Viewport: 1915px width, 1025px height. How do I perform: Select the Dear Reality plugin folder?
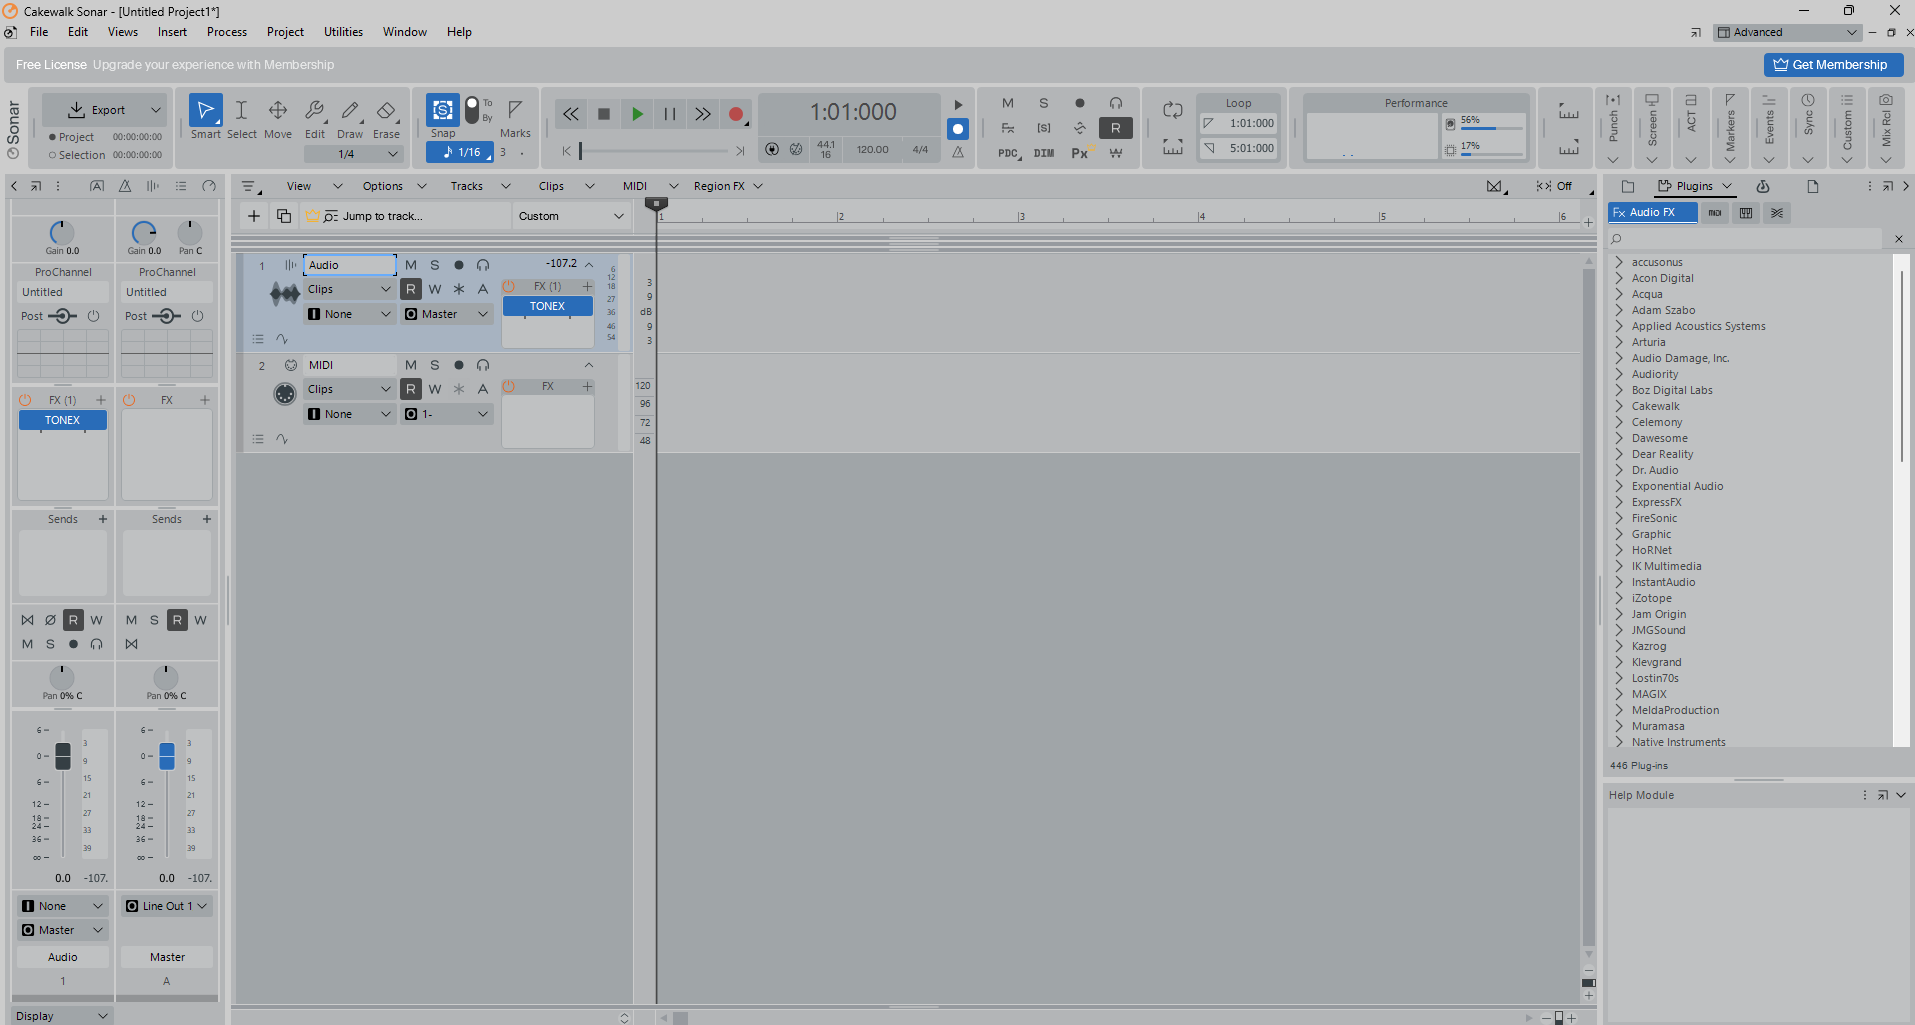[x=1662, y=454]
